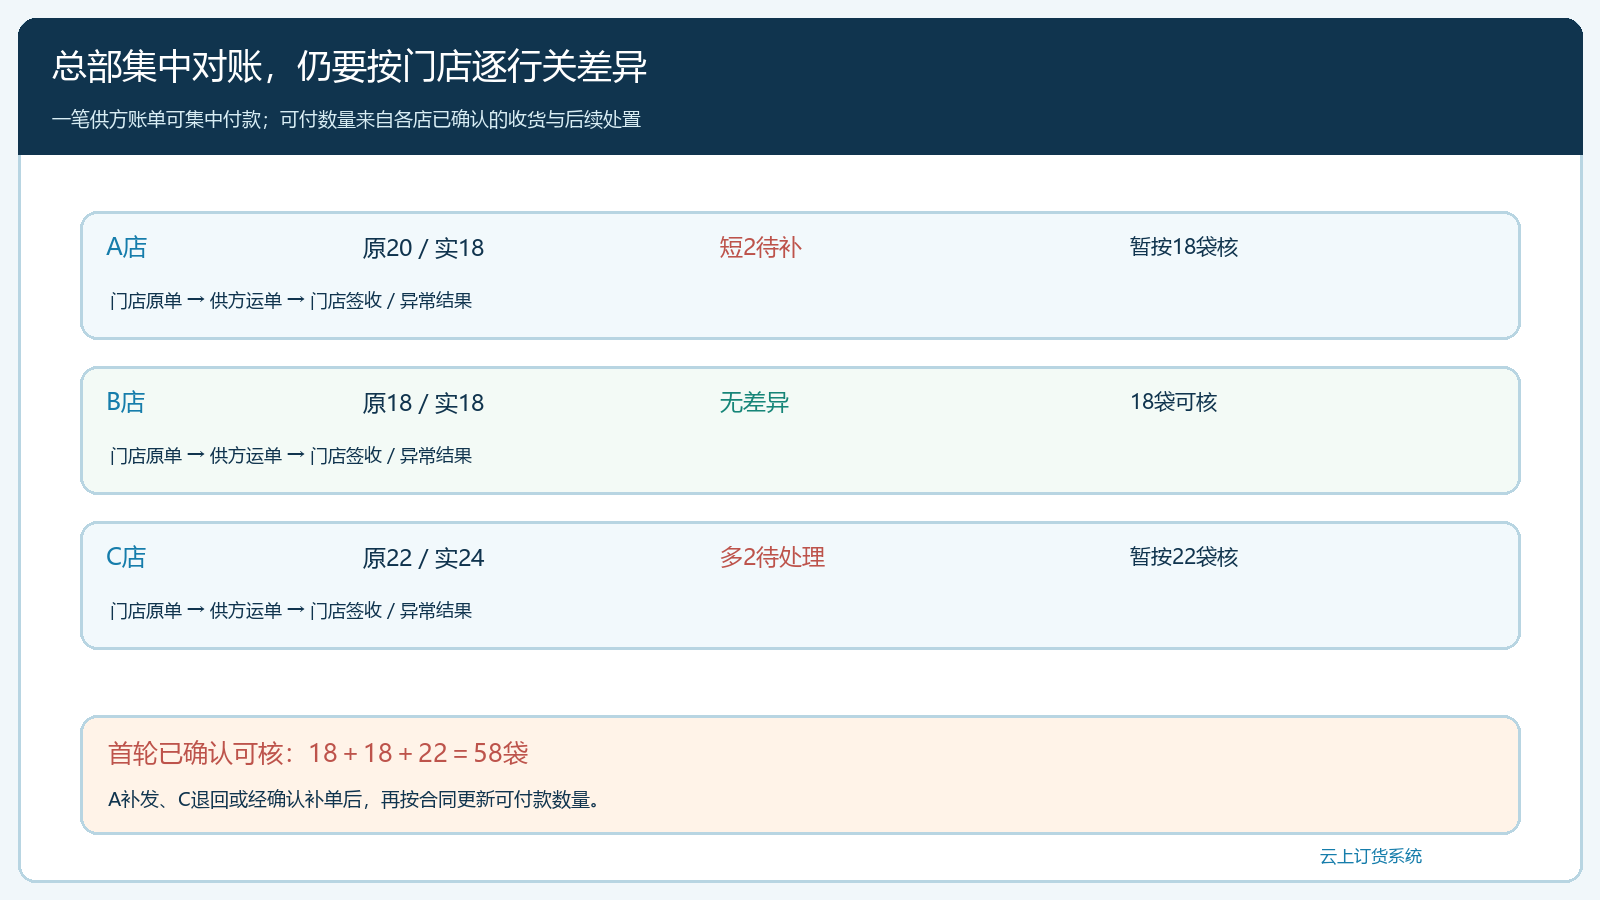Select the value 原20 / 实18
The image size is (1600, 900).
point(423,248)
